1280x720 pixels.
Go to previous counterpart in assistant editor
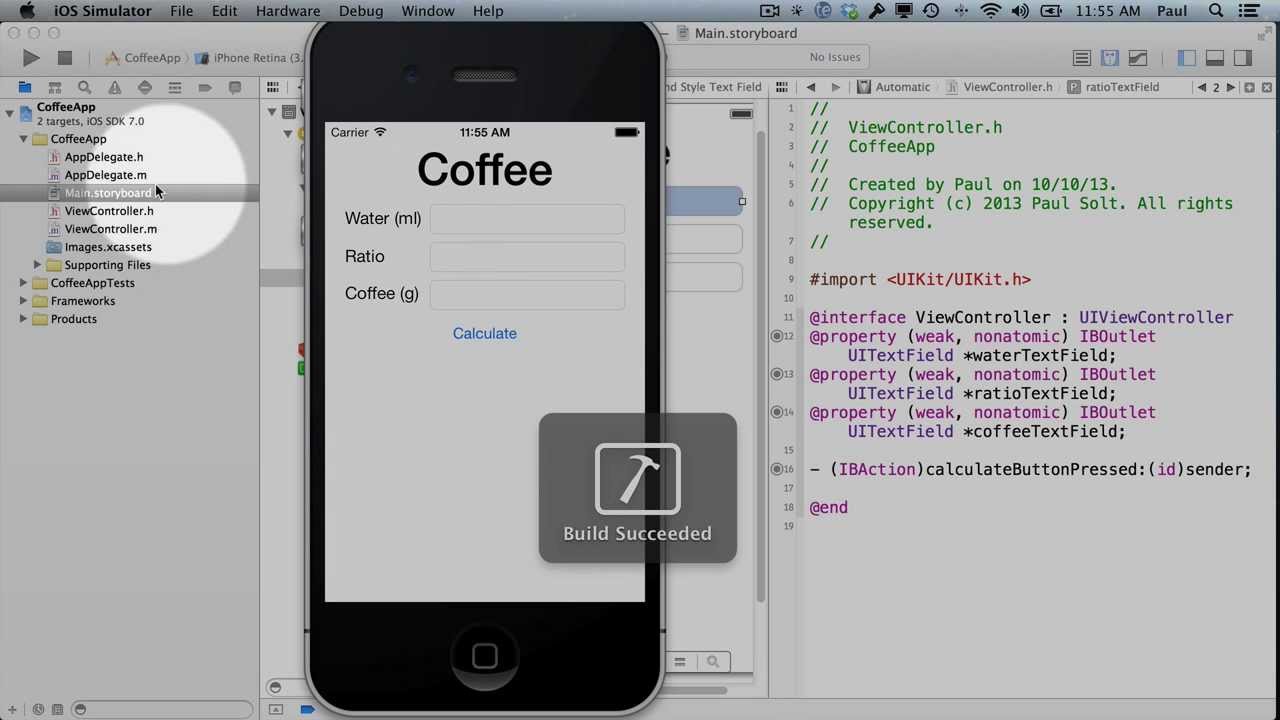1202,87
